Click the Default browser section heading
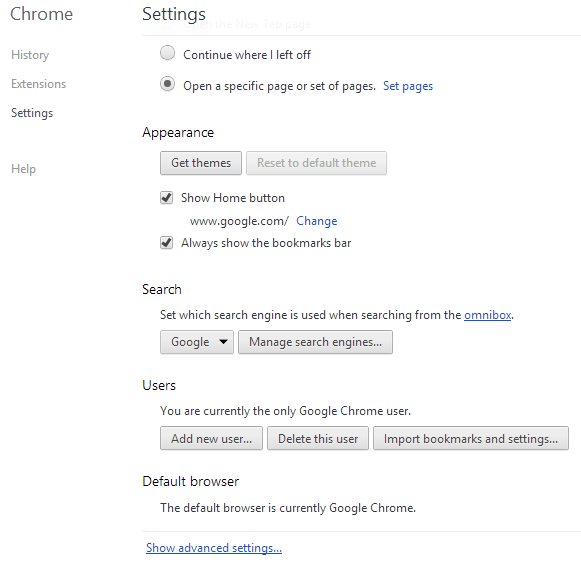Image resolution: width=581 pixels, height=575 pixels. (190, 481)
